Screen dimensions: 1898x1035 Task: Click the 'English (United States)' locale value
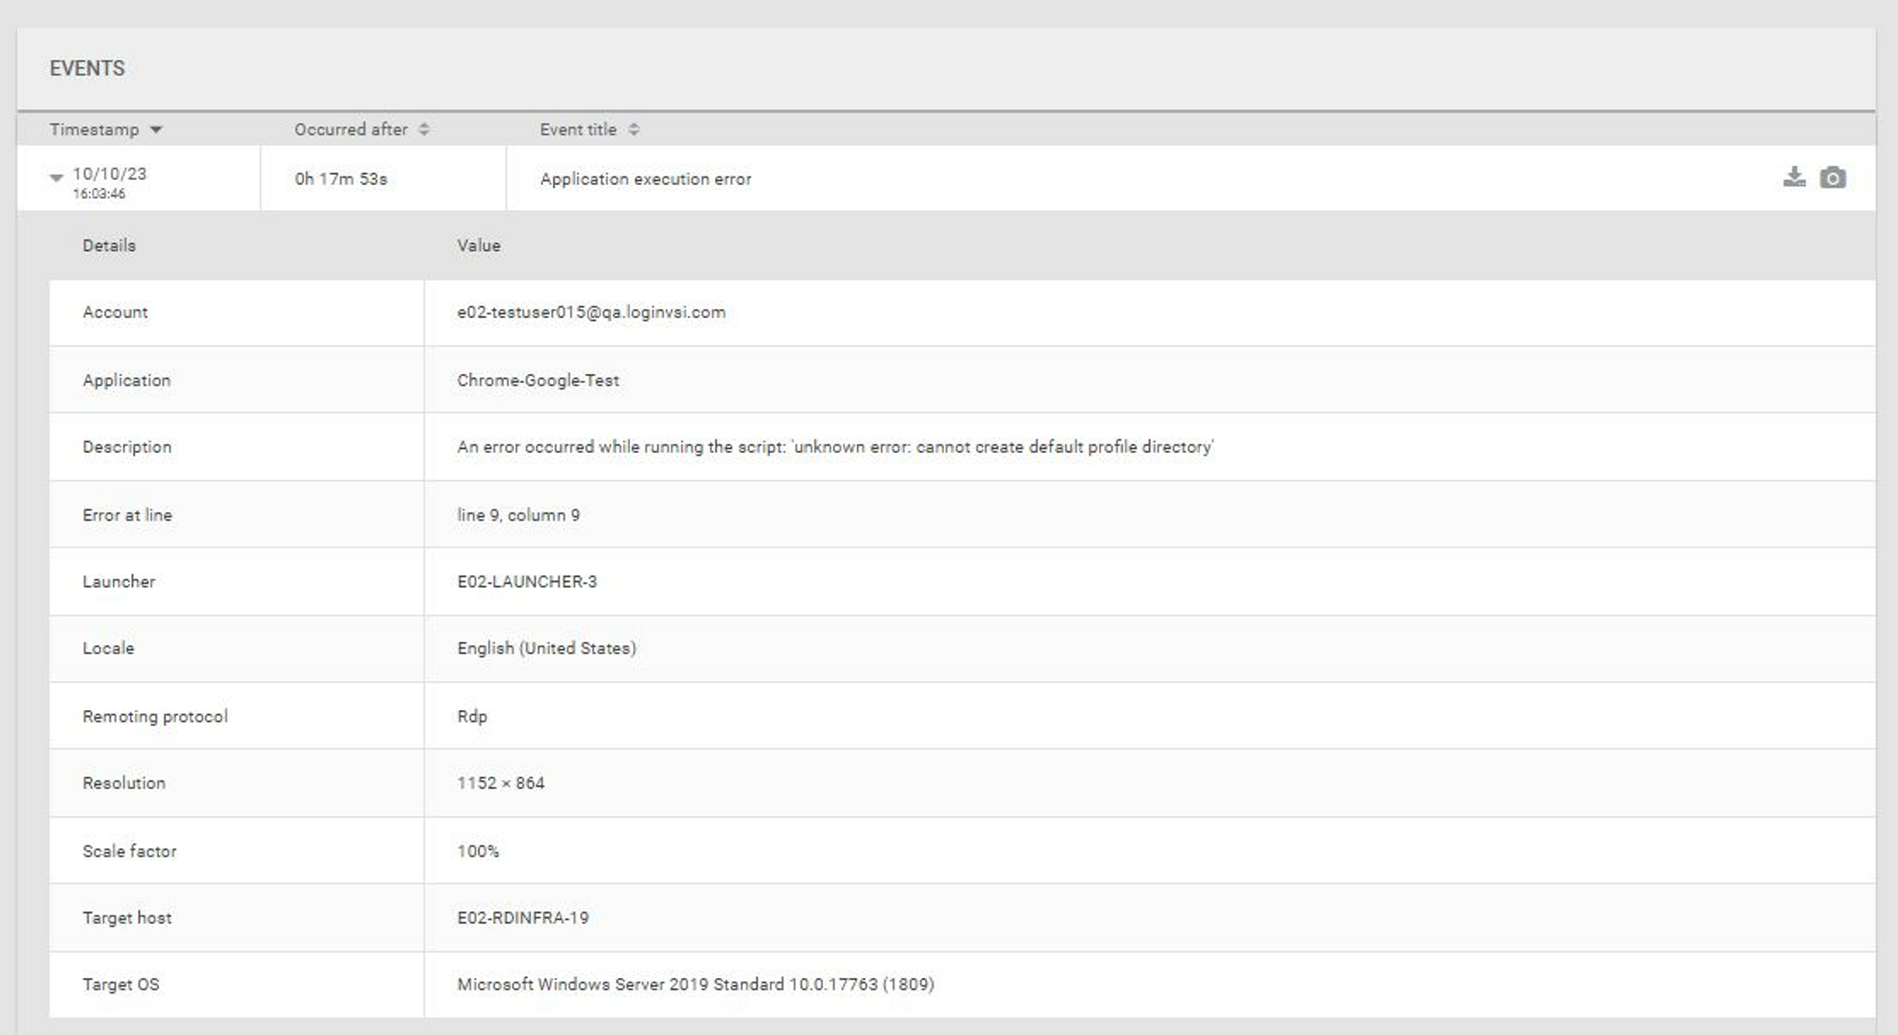[x=546, y=648]
